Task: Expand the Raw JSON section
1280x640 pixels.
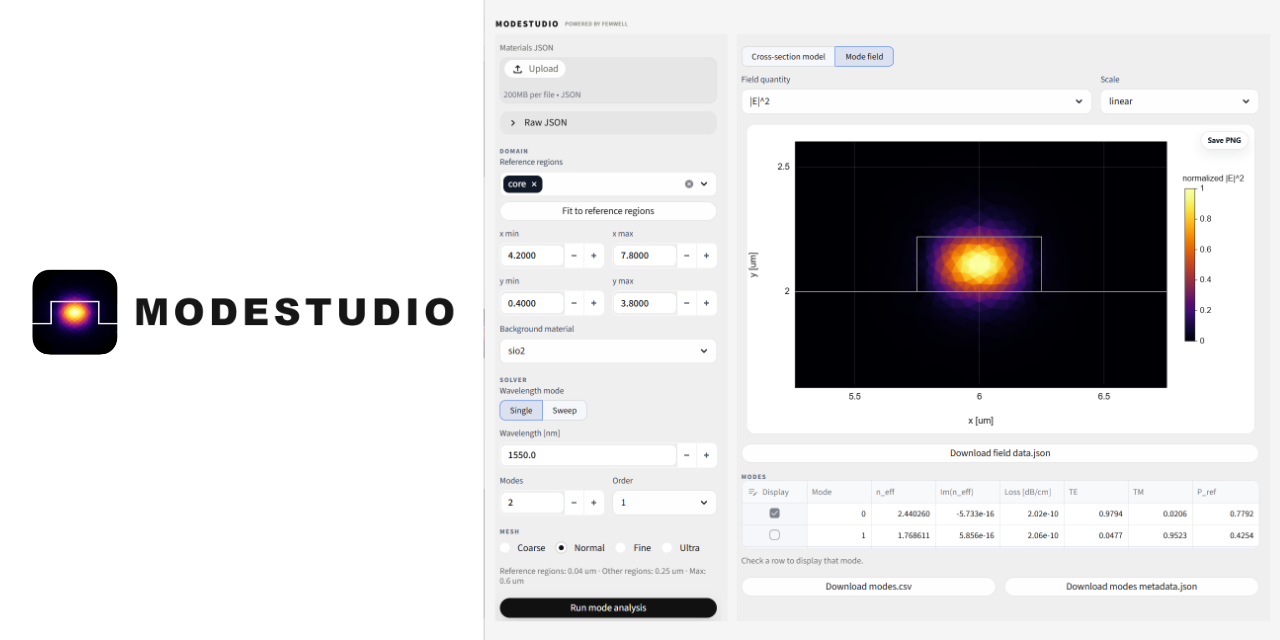Action: pyautogui.click(x=608, y=122)
